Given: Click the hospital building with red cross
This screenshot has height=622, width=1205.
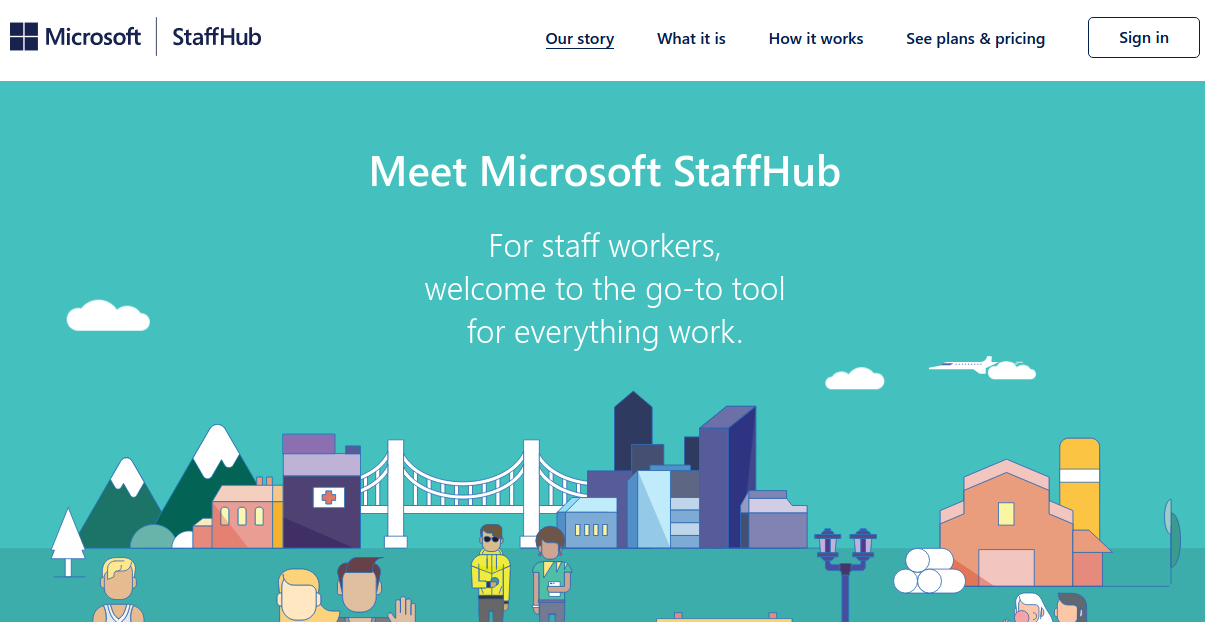Looking at the screenshot, I should (x=321, y=495).
